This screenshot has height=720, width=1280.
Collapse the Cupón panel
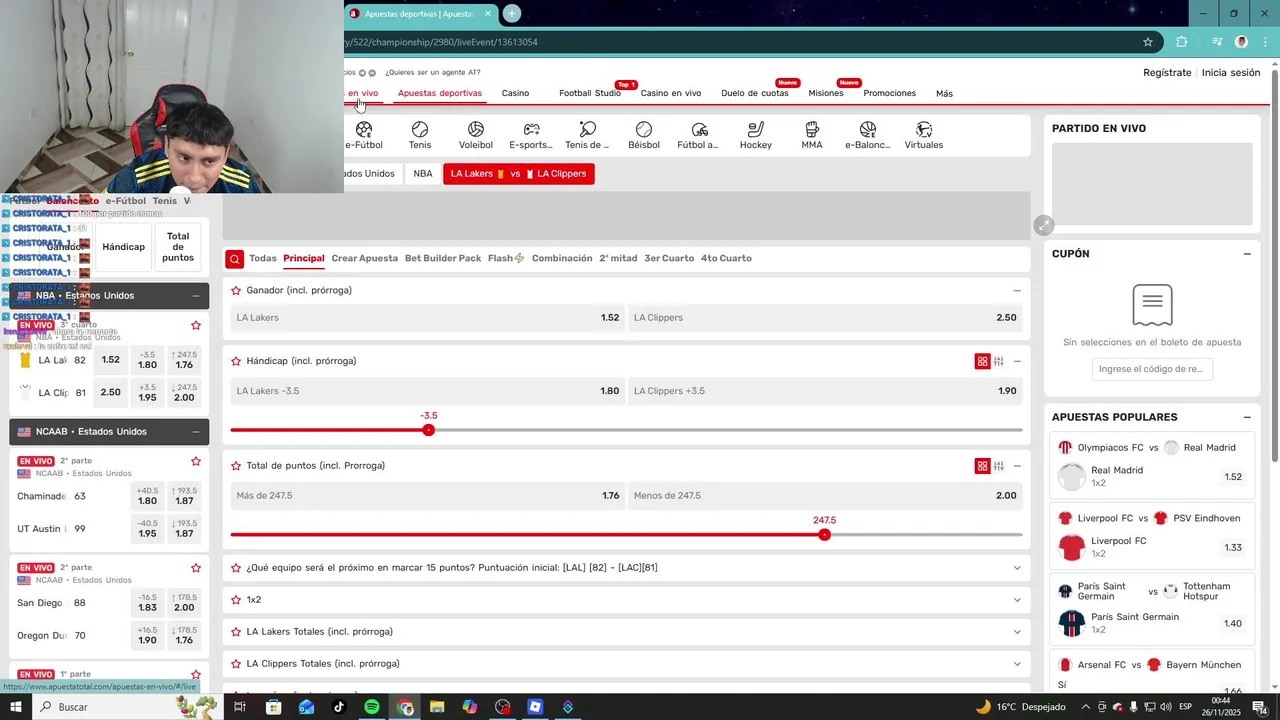tap(1247, 254)
